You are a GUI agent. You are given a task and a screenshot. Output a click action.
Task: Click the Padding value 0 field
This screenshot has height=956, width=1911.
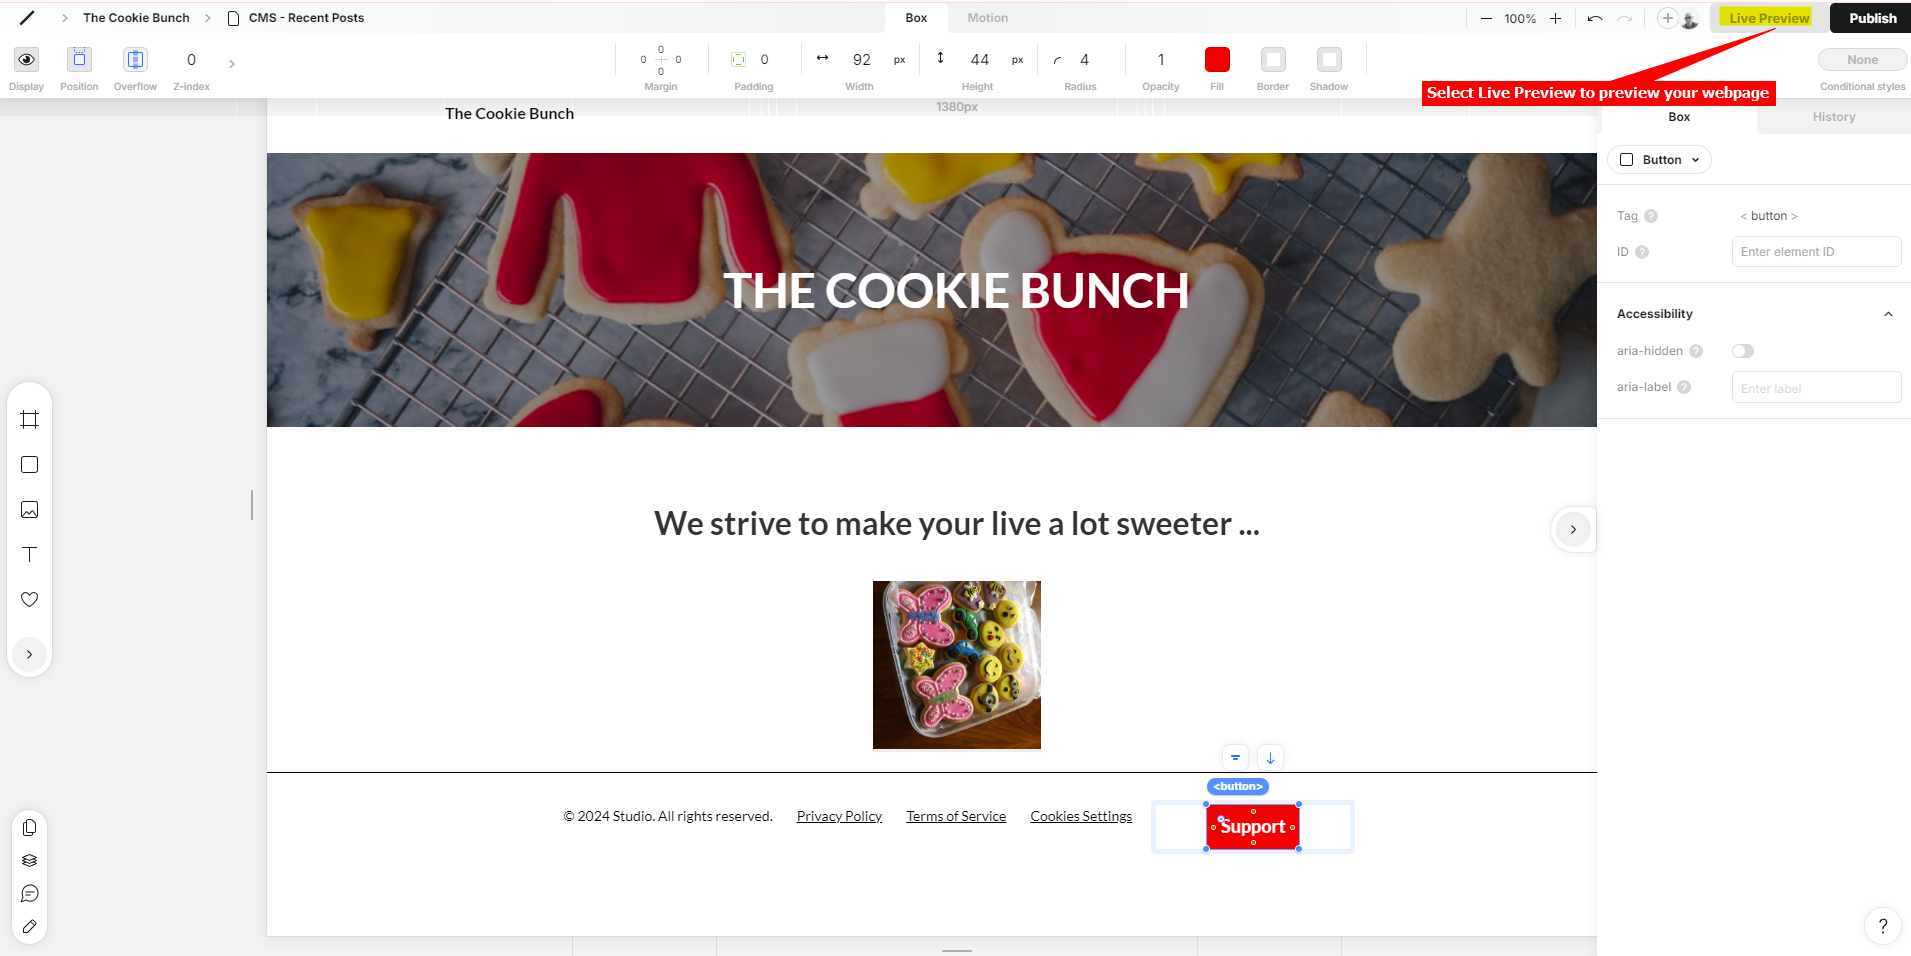(764, 60)
